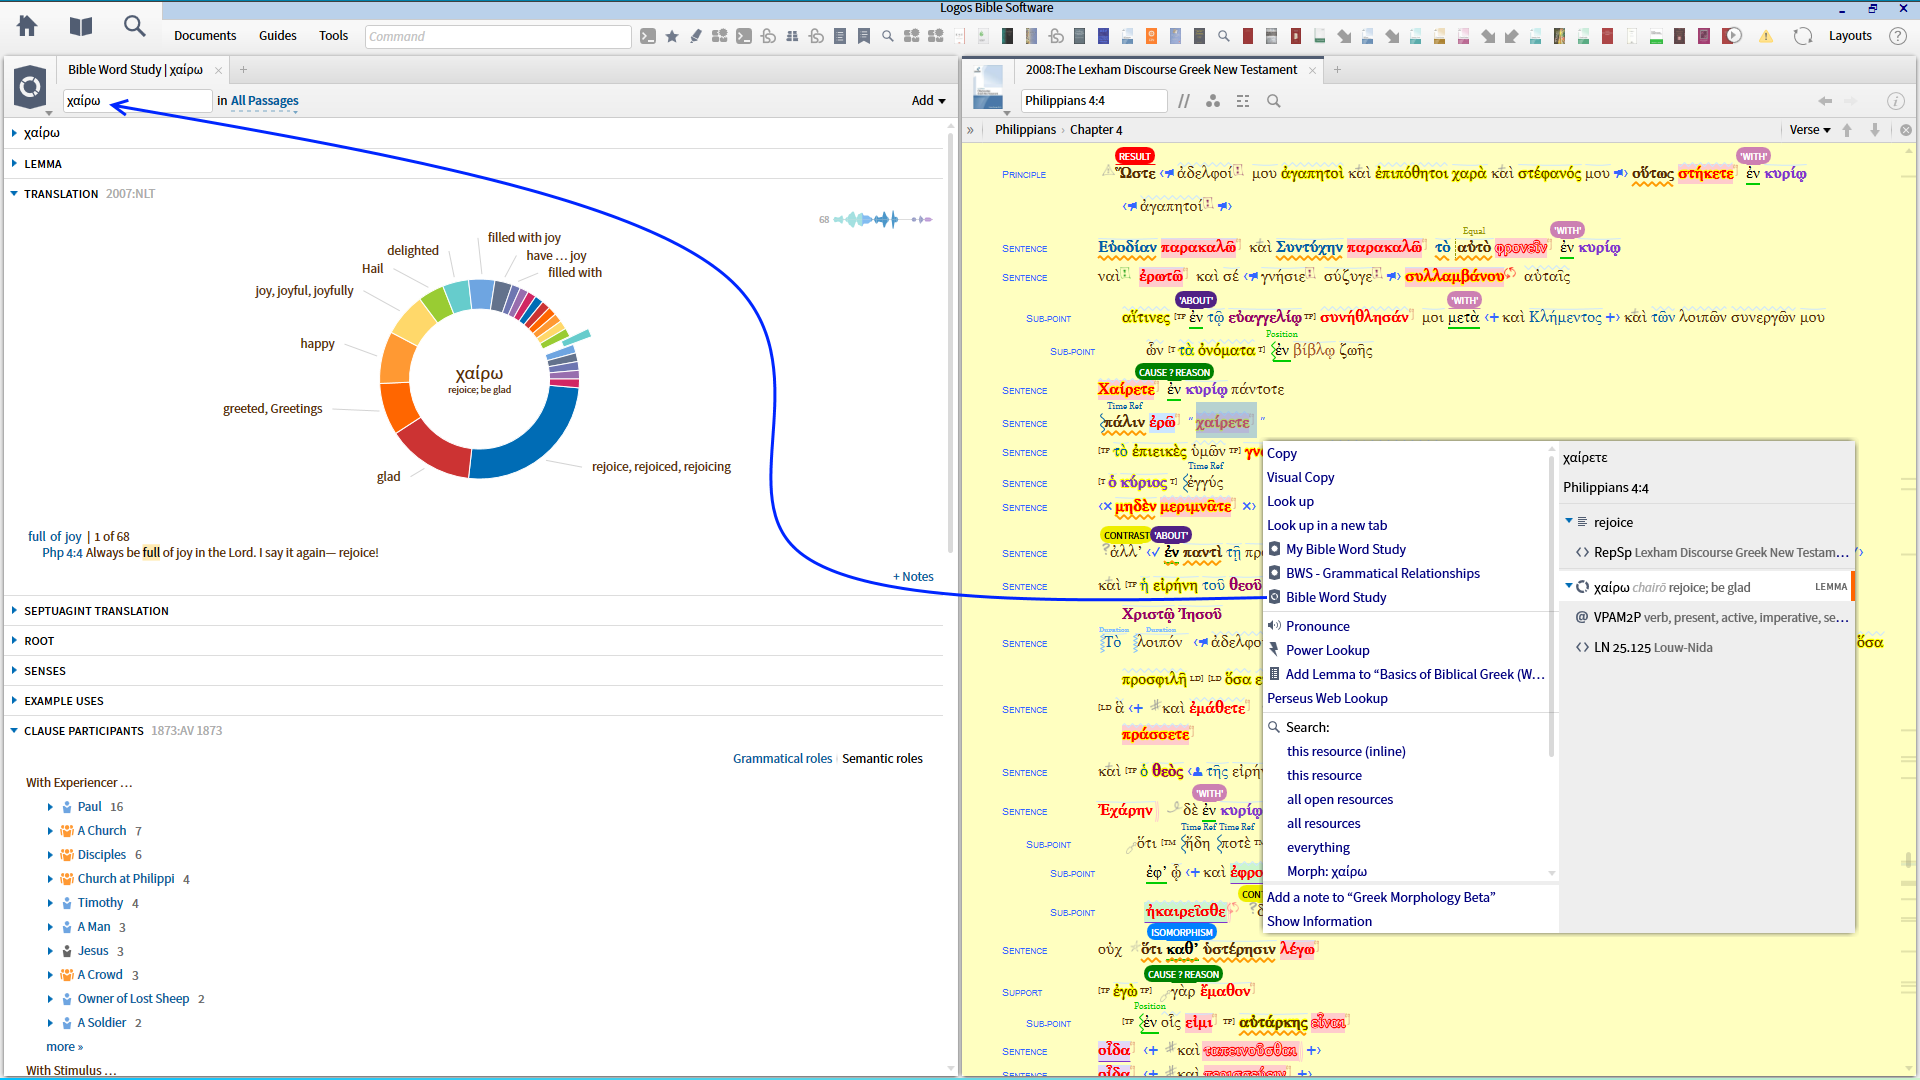The height and width of the screenshot is (1080, 1920).
Task: Open the Bible Word Study panel menu icon
Action: point(30,88)
